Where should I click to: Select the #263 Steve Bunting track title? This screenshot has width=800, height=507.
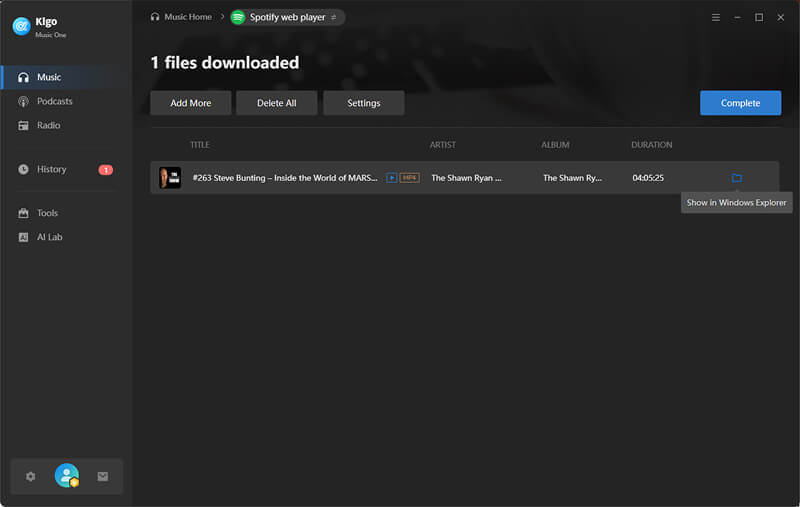(x=285, y=178)
